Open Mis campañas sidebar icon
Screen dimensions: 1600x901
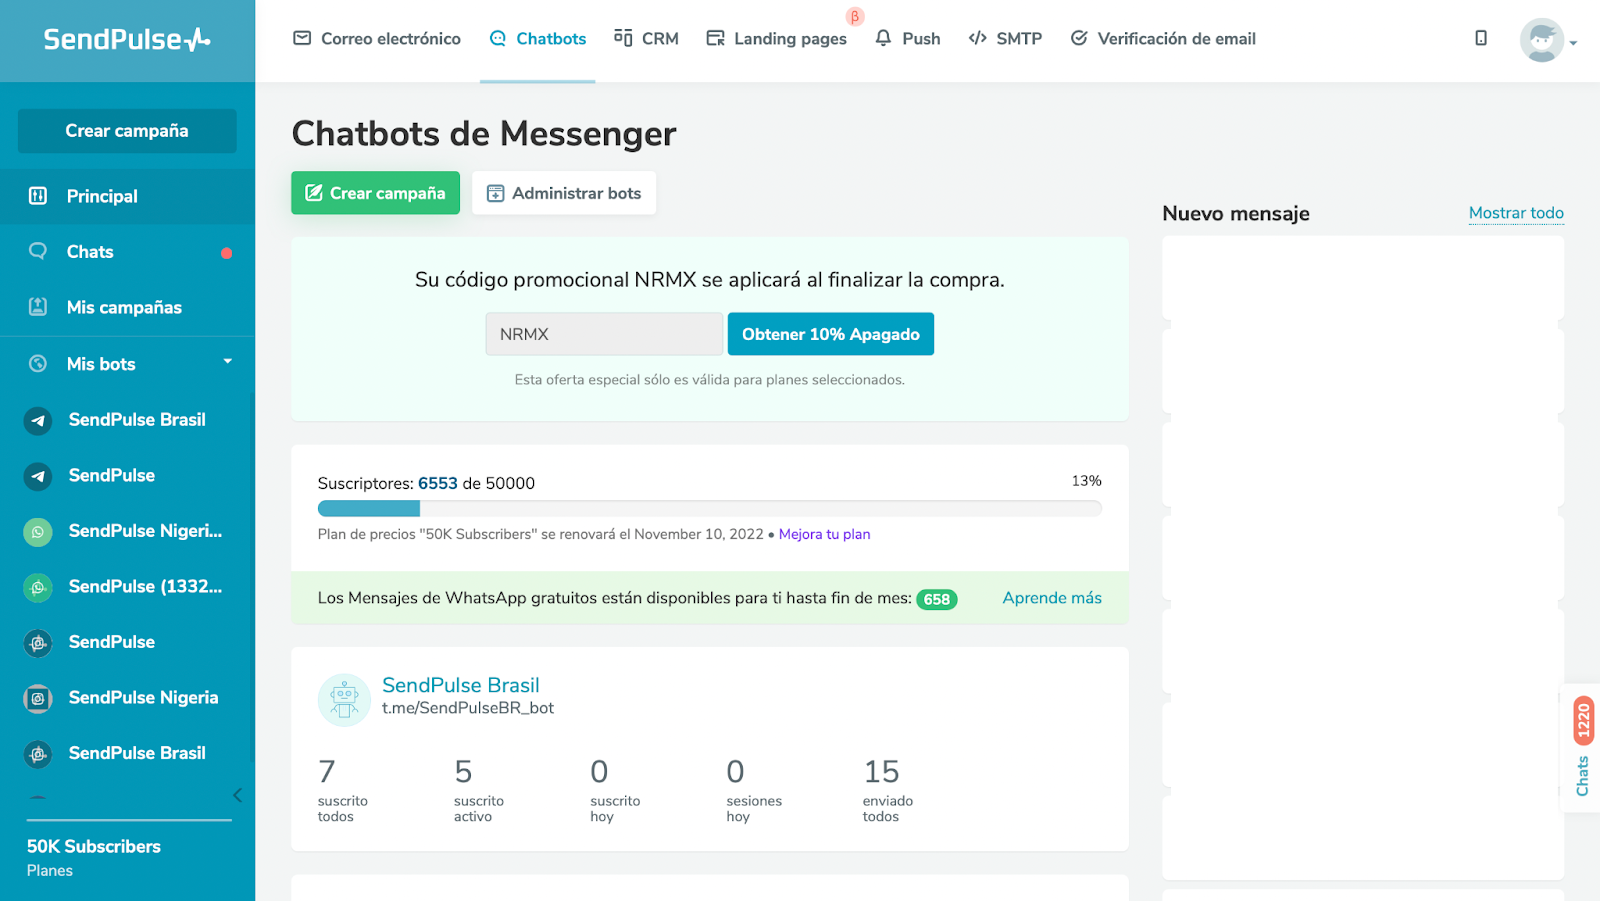click(x=37, y=307)
